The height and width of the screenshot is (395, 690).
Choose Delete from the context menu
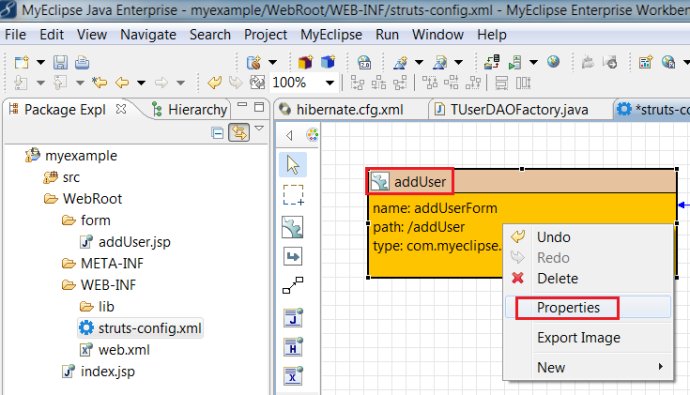[558, 278]
